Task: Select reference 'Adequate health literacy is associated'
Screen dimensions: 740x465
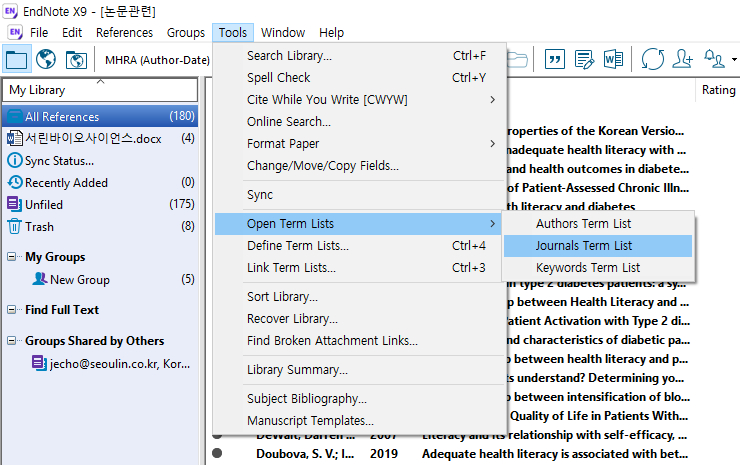Action: click(555, 454)
